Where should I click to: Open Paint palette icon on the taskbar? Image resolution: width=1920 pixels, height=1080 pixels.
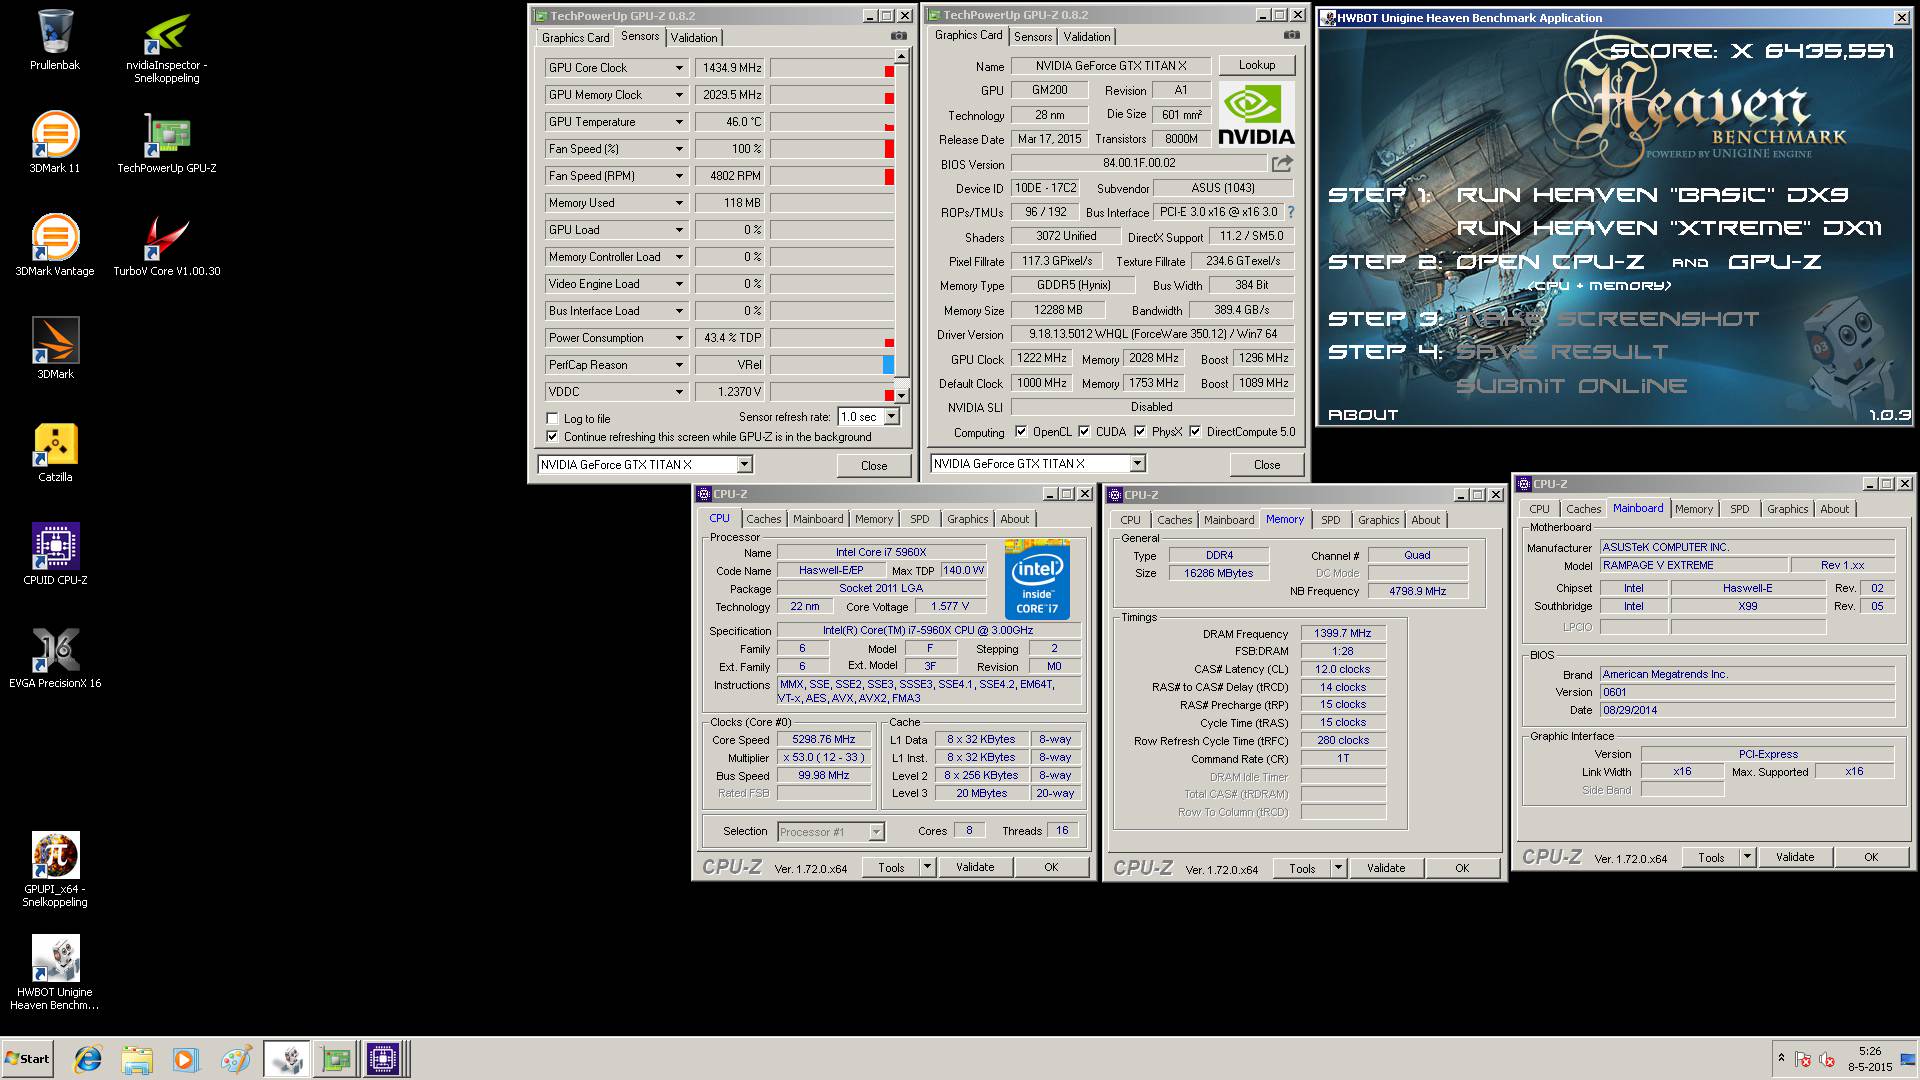236,1059
